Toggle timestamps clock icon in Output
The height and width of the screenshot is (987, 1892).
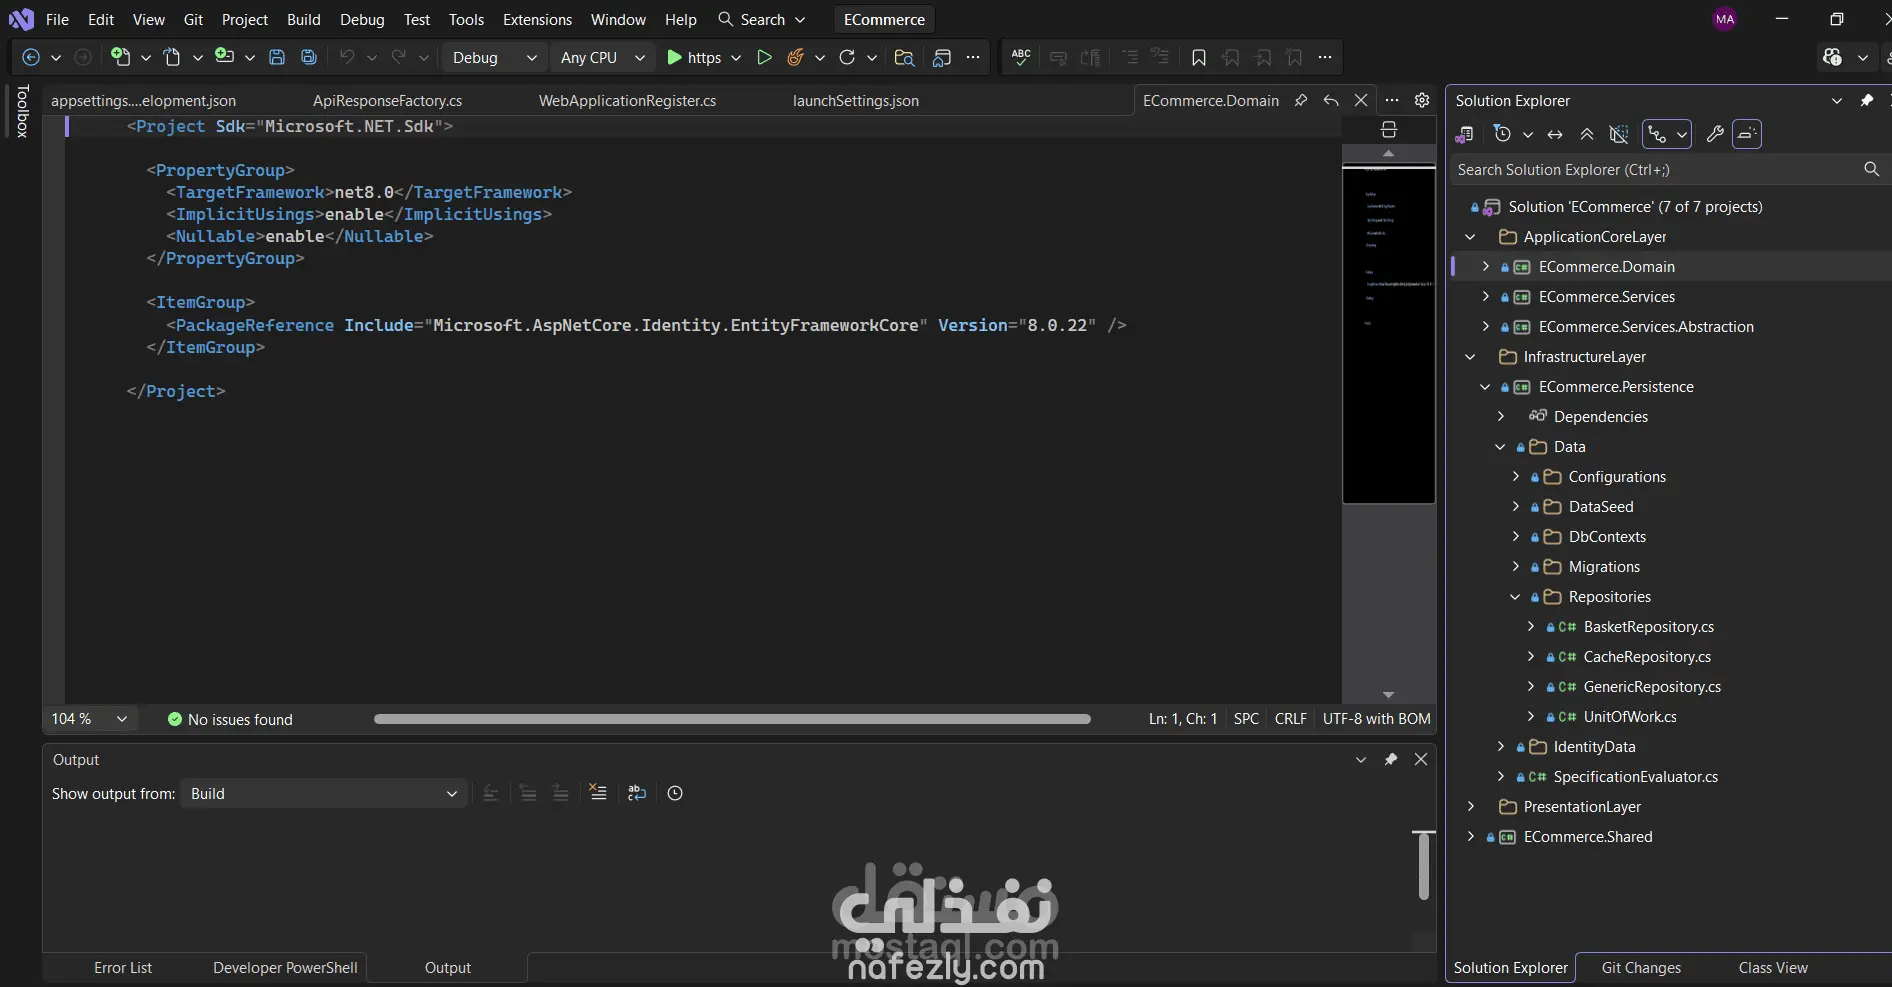pyautogui.click(x=675, y=793)
